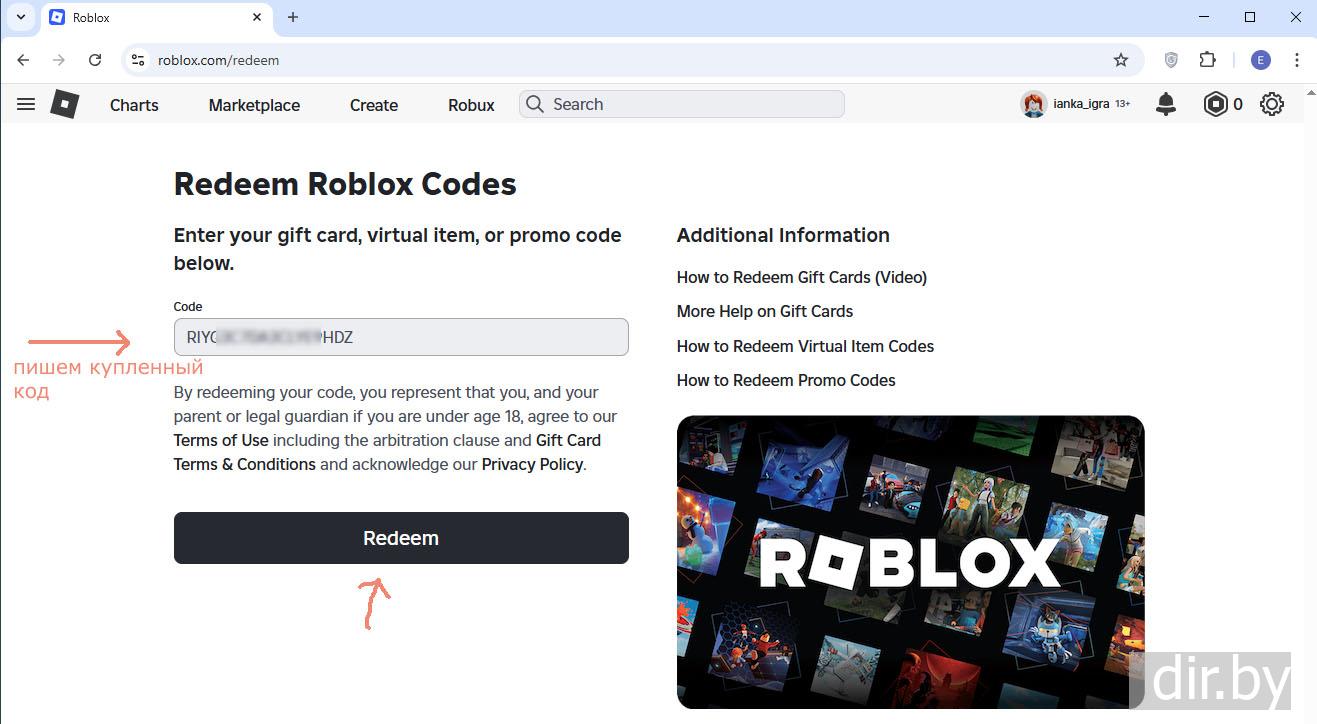Click the ianka_igra avatar picture
Viewport: 1317px width, 724px height.
[x=1033, y=104]
